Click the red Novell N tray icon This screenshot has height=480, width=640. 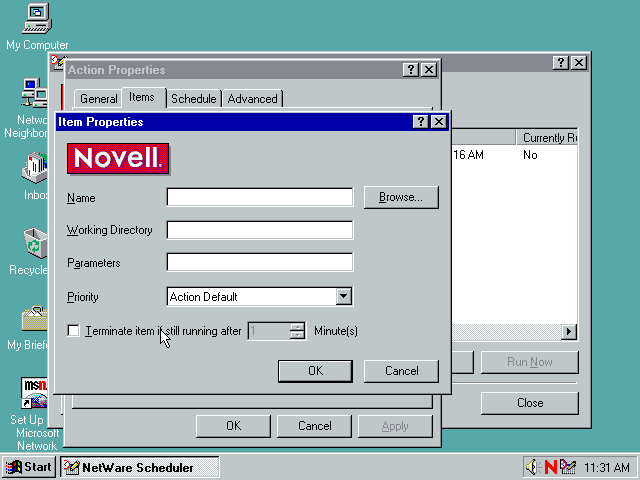click(x=551, y=467)
